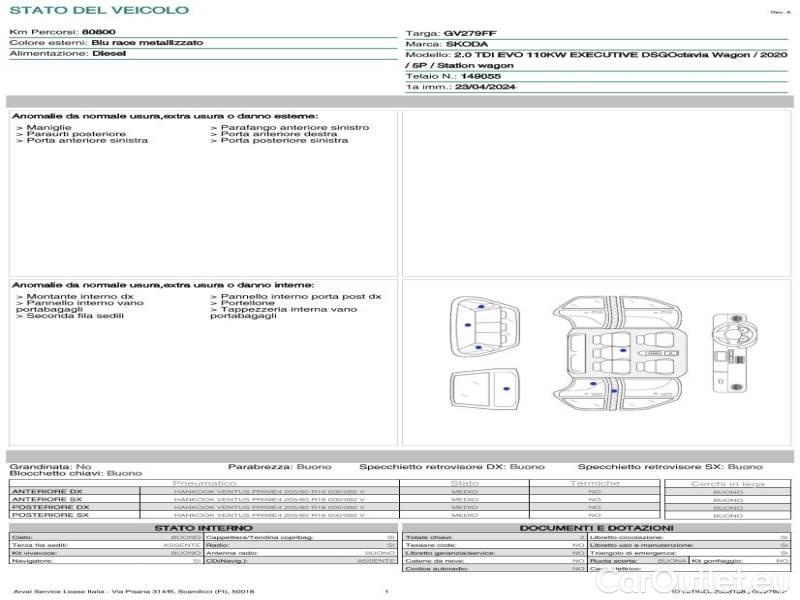Click the Targa value GV279FF
The image size is (800, 600).
coord(470,33)
